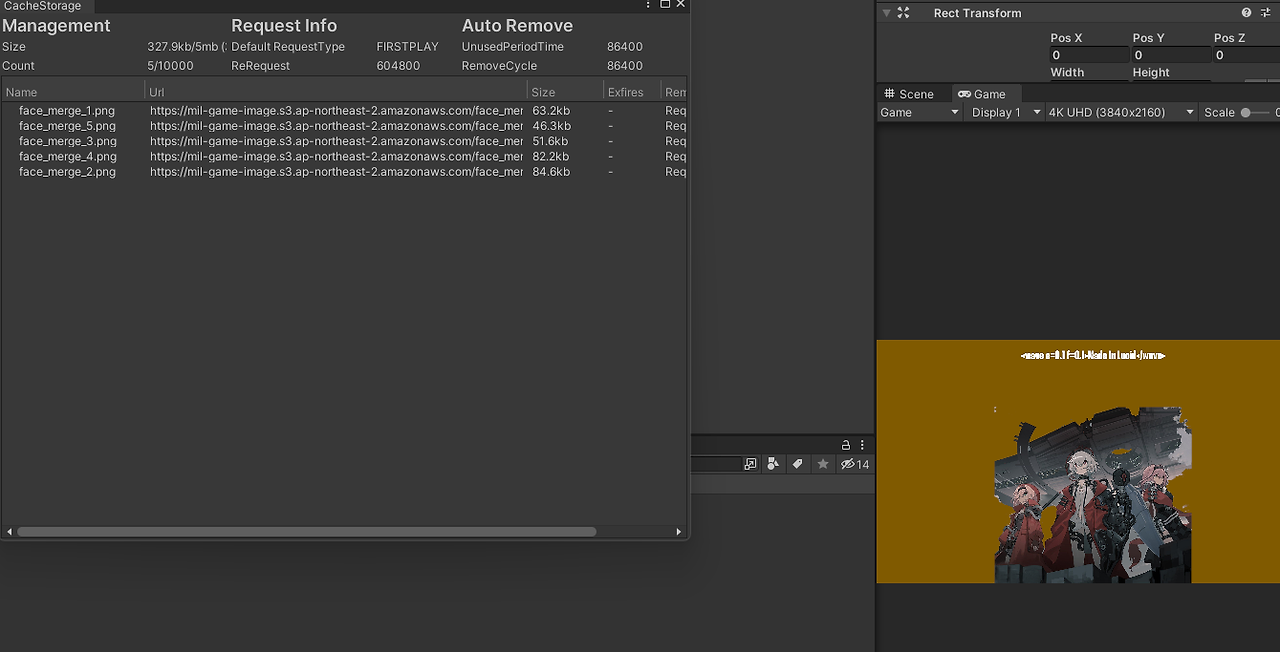Toggle hidden packages eye icon showing 14
1280x652 pixels.
click(x=855, y=464)
